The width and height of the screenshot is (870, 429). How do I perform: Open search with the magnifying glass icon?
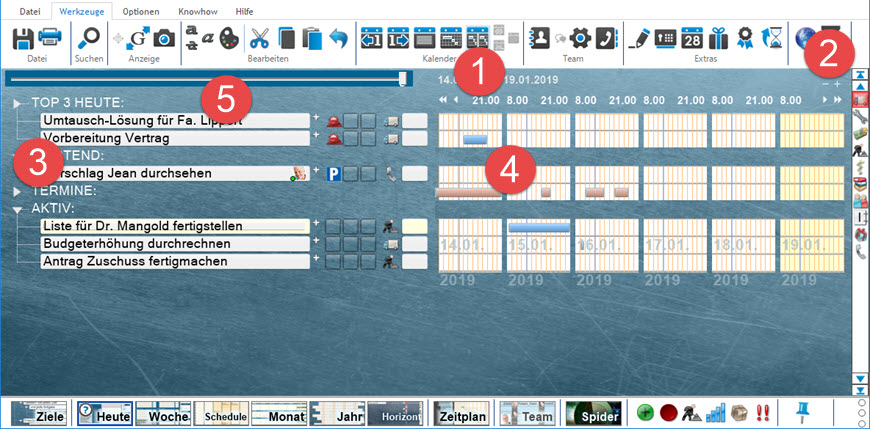89,39
